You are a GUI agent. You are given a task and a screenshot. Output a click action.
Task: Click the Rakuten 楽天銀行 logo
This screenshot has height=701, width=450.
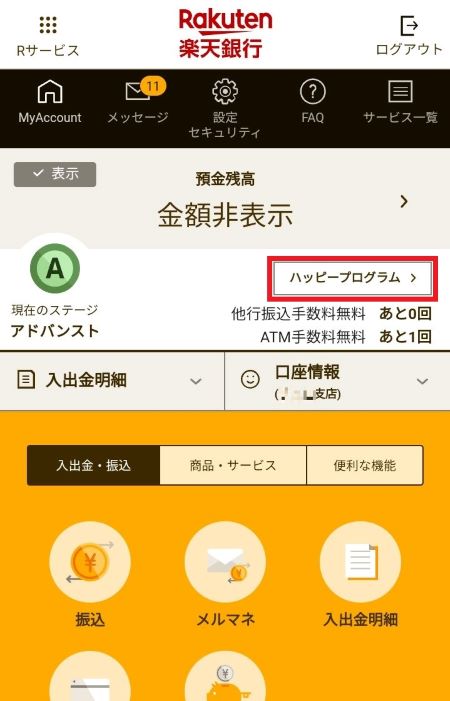coord(225,34)
